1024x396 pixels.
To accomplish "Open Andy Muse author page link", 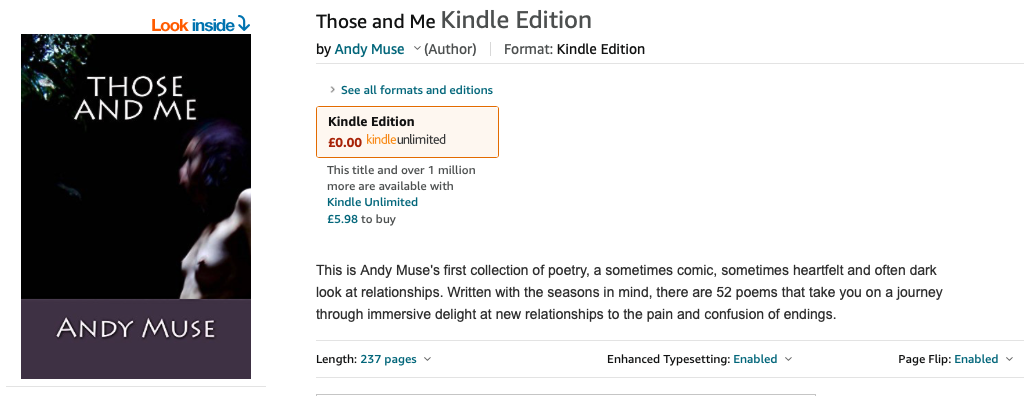I will pos(369,49).
